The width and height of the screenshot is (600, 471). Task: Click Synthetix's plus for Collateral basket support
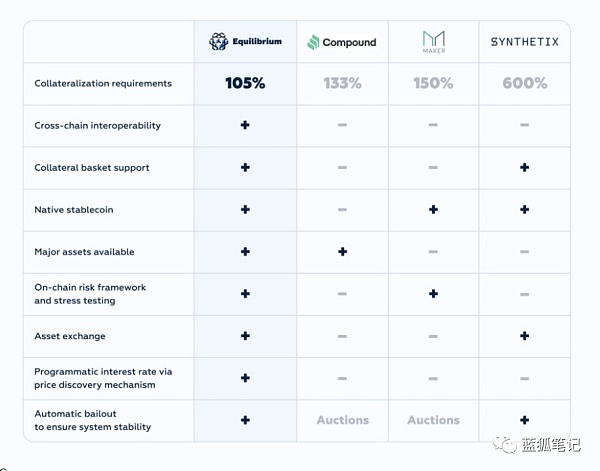click(x=524, y=168)
